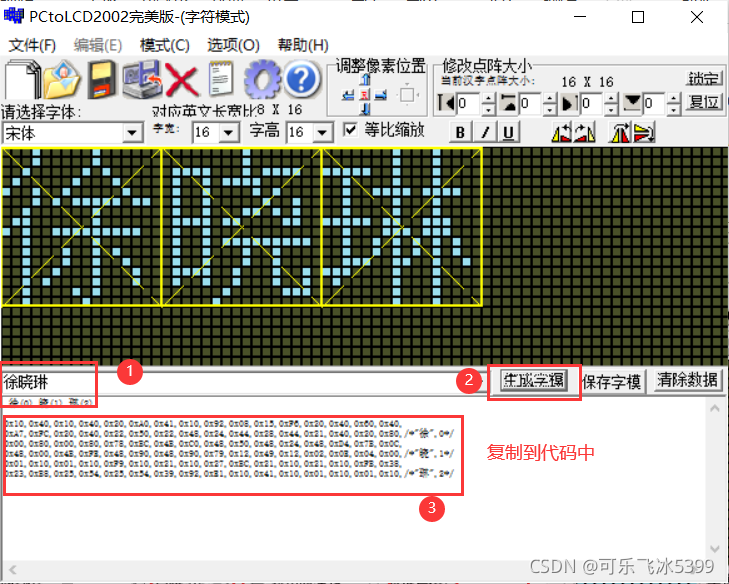Click the red X delete icon
The height and width of the screenshot is (584, 729).
click(x=182, y=80)
